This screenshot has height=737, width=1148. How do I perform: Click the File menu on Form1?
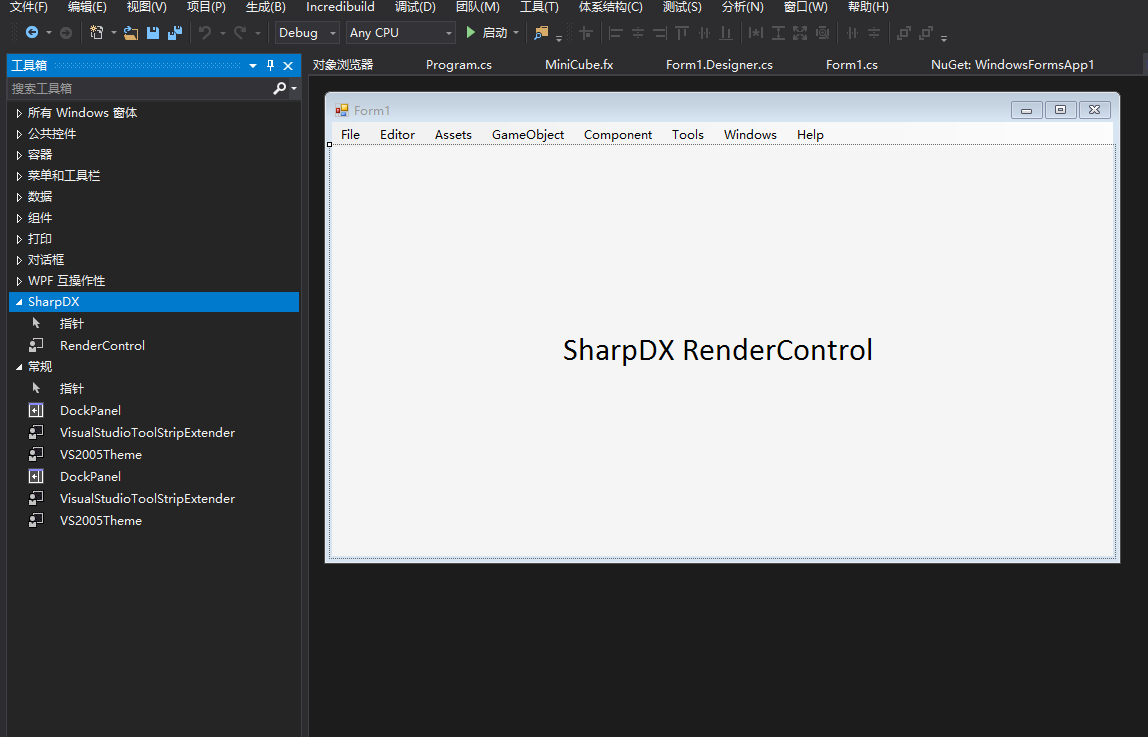coord(351,135)
